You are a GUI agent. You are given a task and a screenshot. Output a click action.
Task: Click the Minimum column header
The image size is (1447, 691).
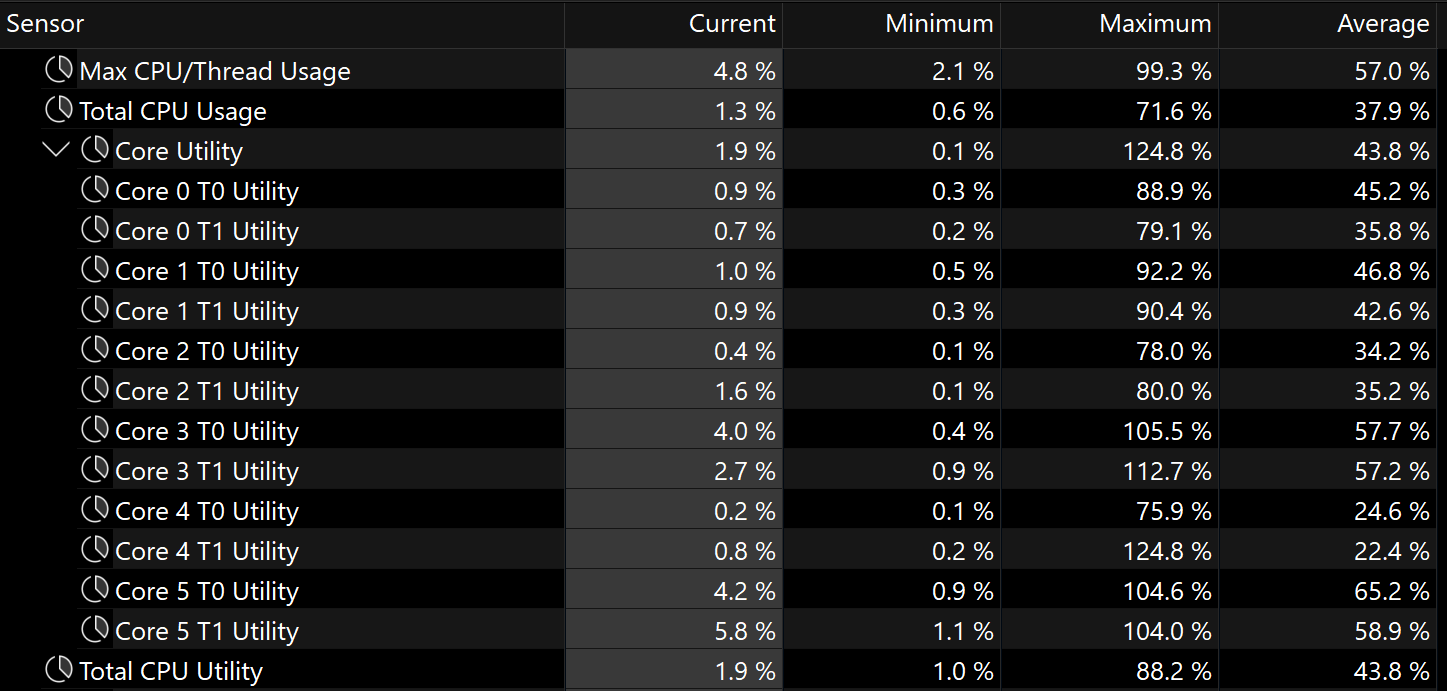pos(892,24)
